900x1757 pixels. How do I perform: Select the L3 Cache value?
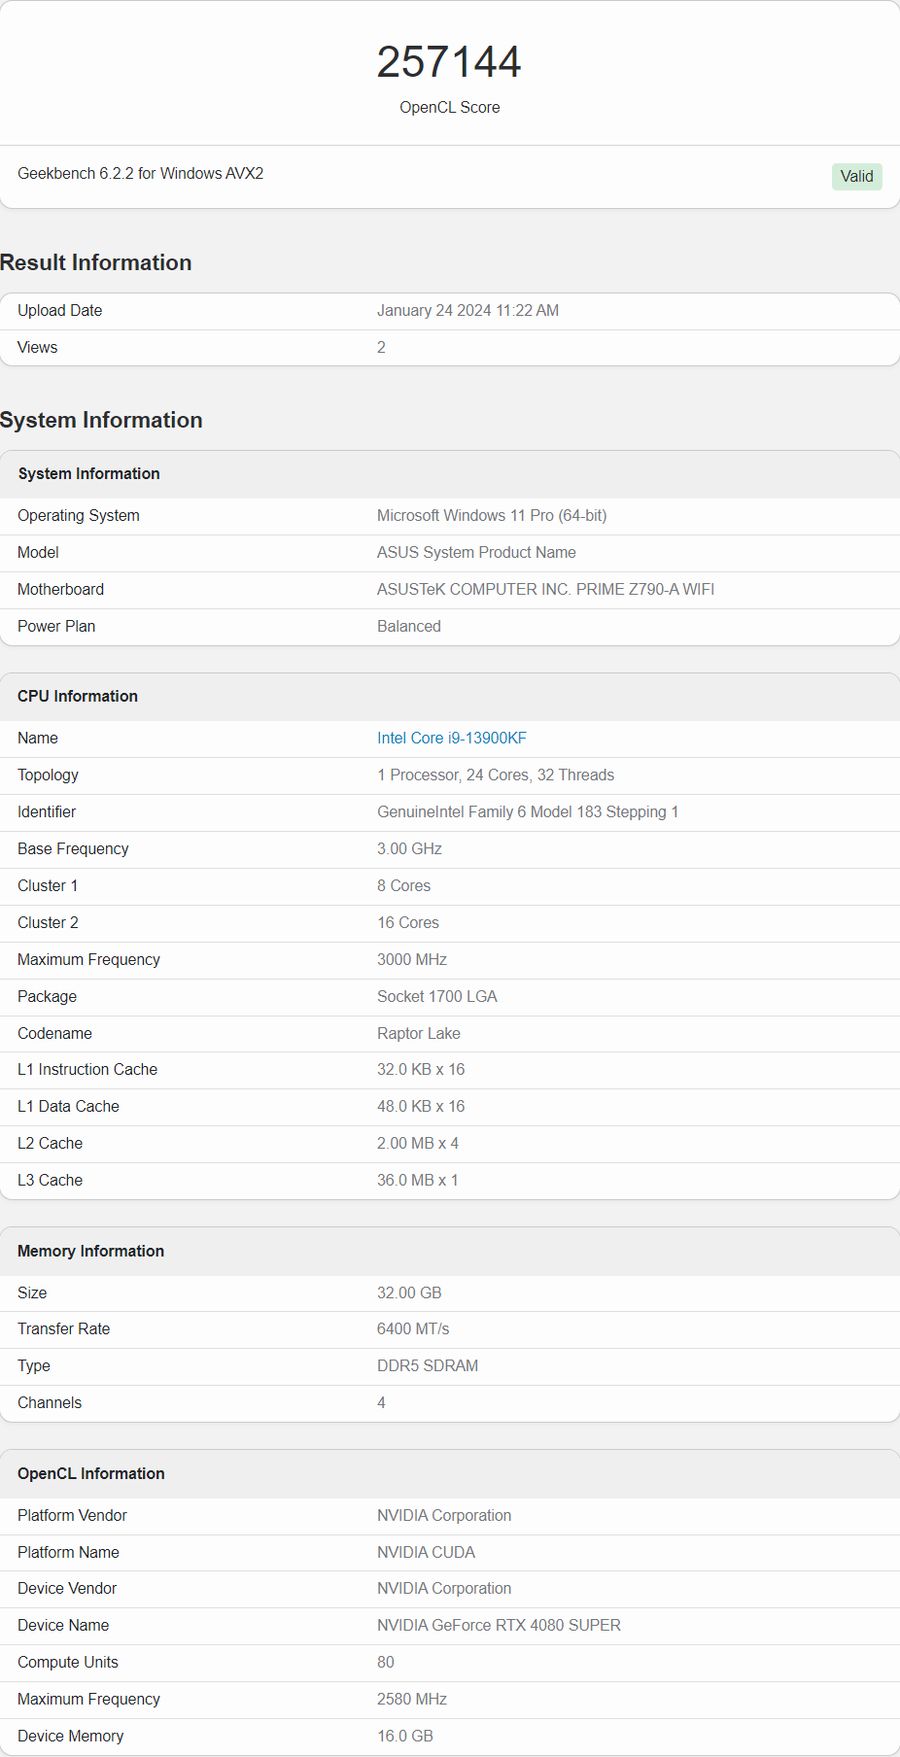point(417,1181)
